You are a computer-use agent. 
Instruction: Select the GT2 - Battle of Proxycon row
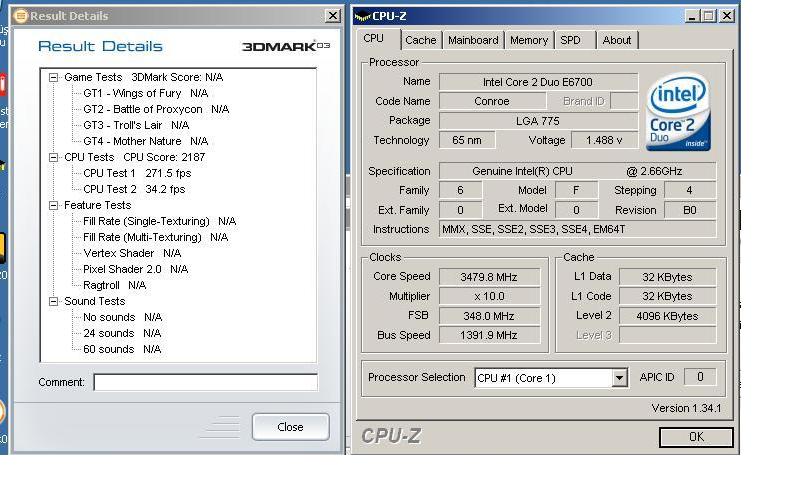click(156, 109)
